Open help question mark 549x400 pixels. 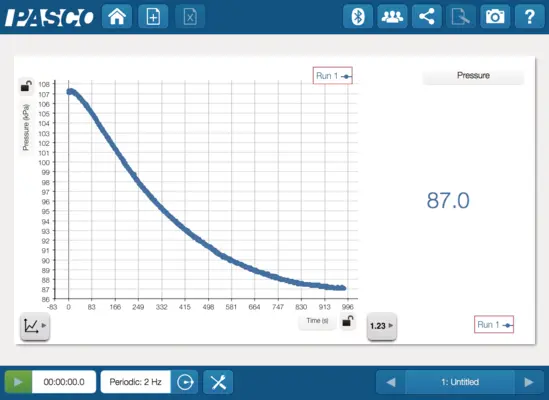coord(530,16)
